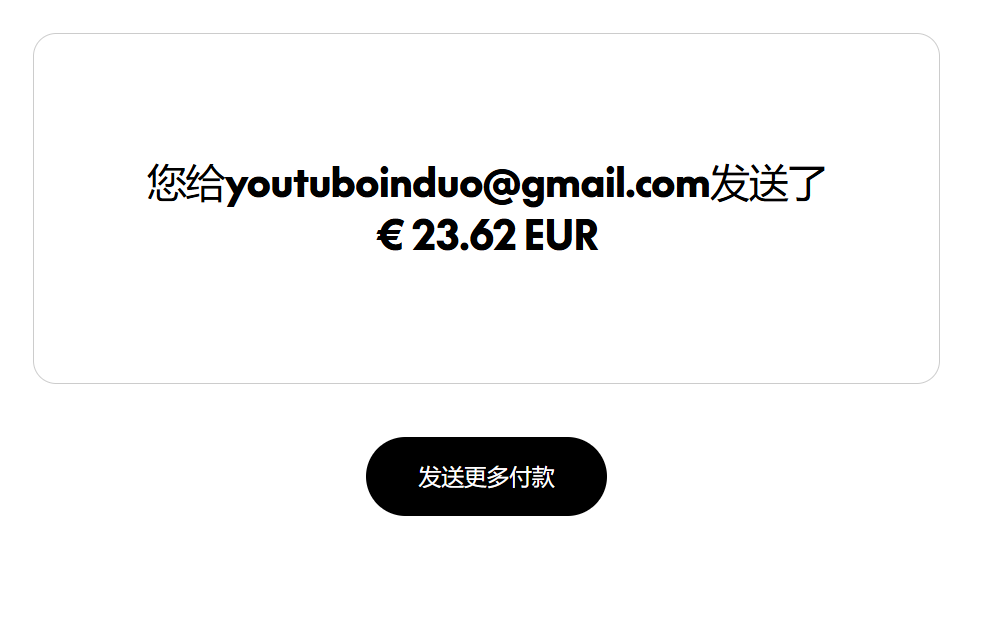Click the youtuboinduo username portion
Image resolution: width=993 pixels, height=618 pixels.
(355, 186)
